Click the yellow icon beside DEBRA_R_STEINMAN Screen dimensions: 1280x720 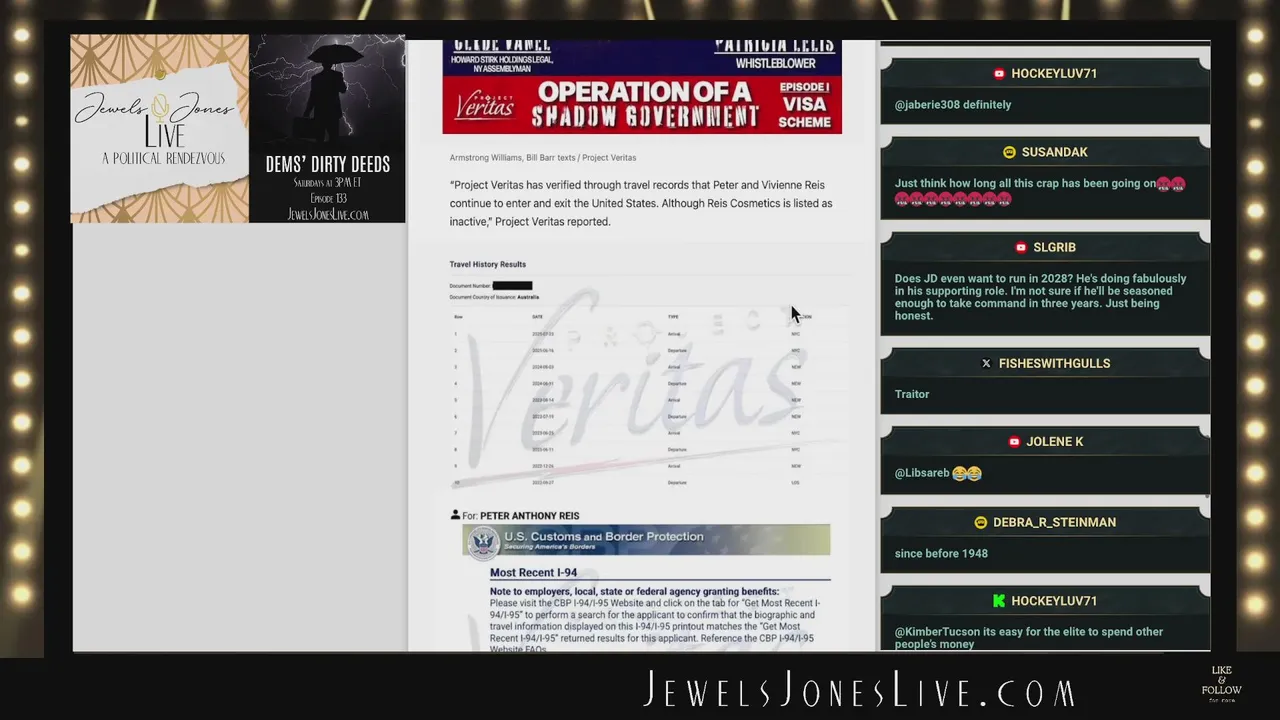click(x=980, y=522)
